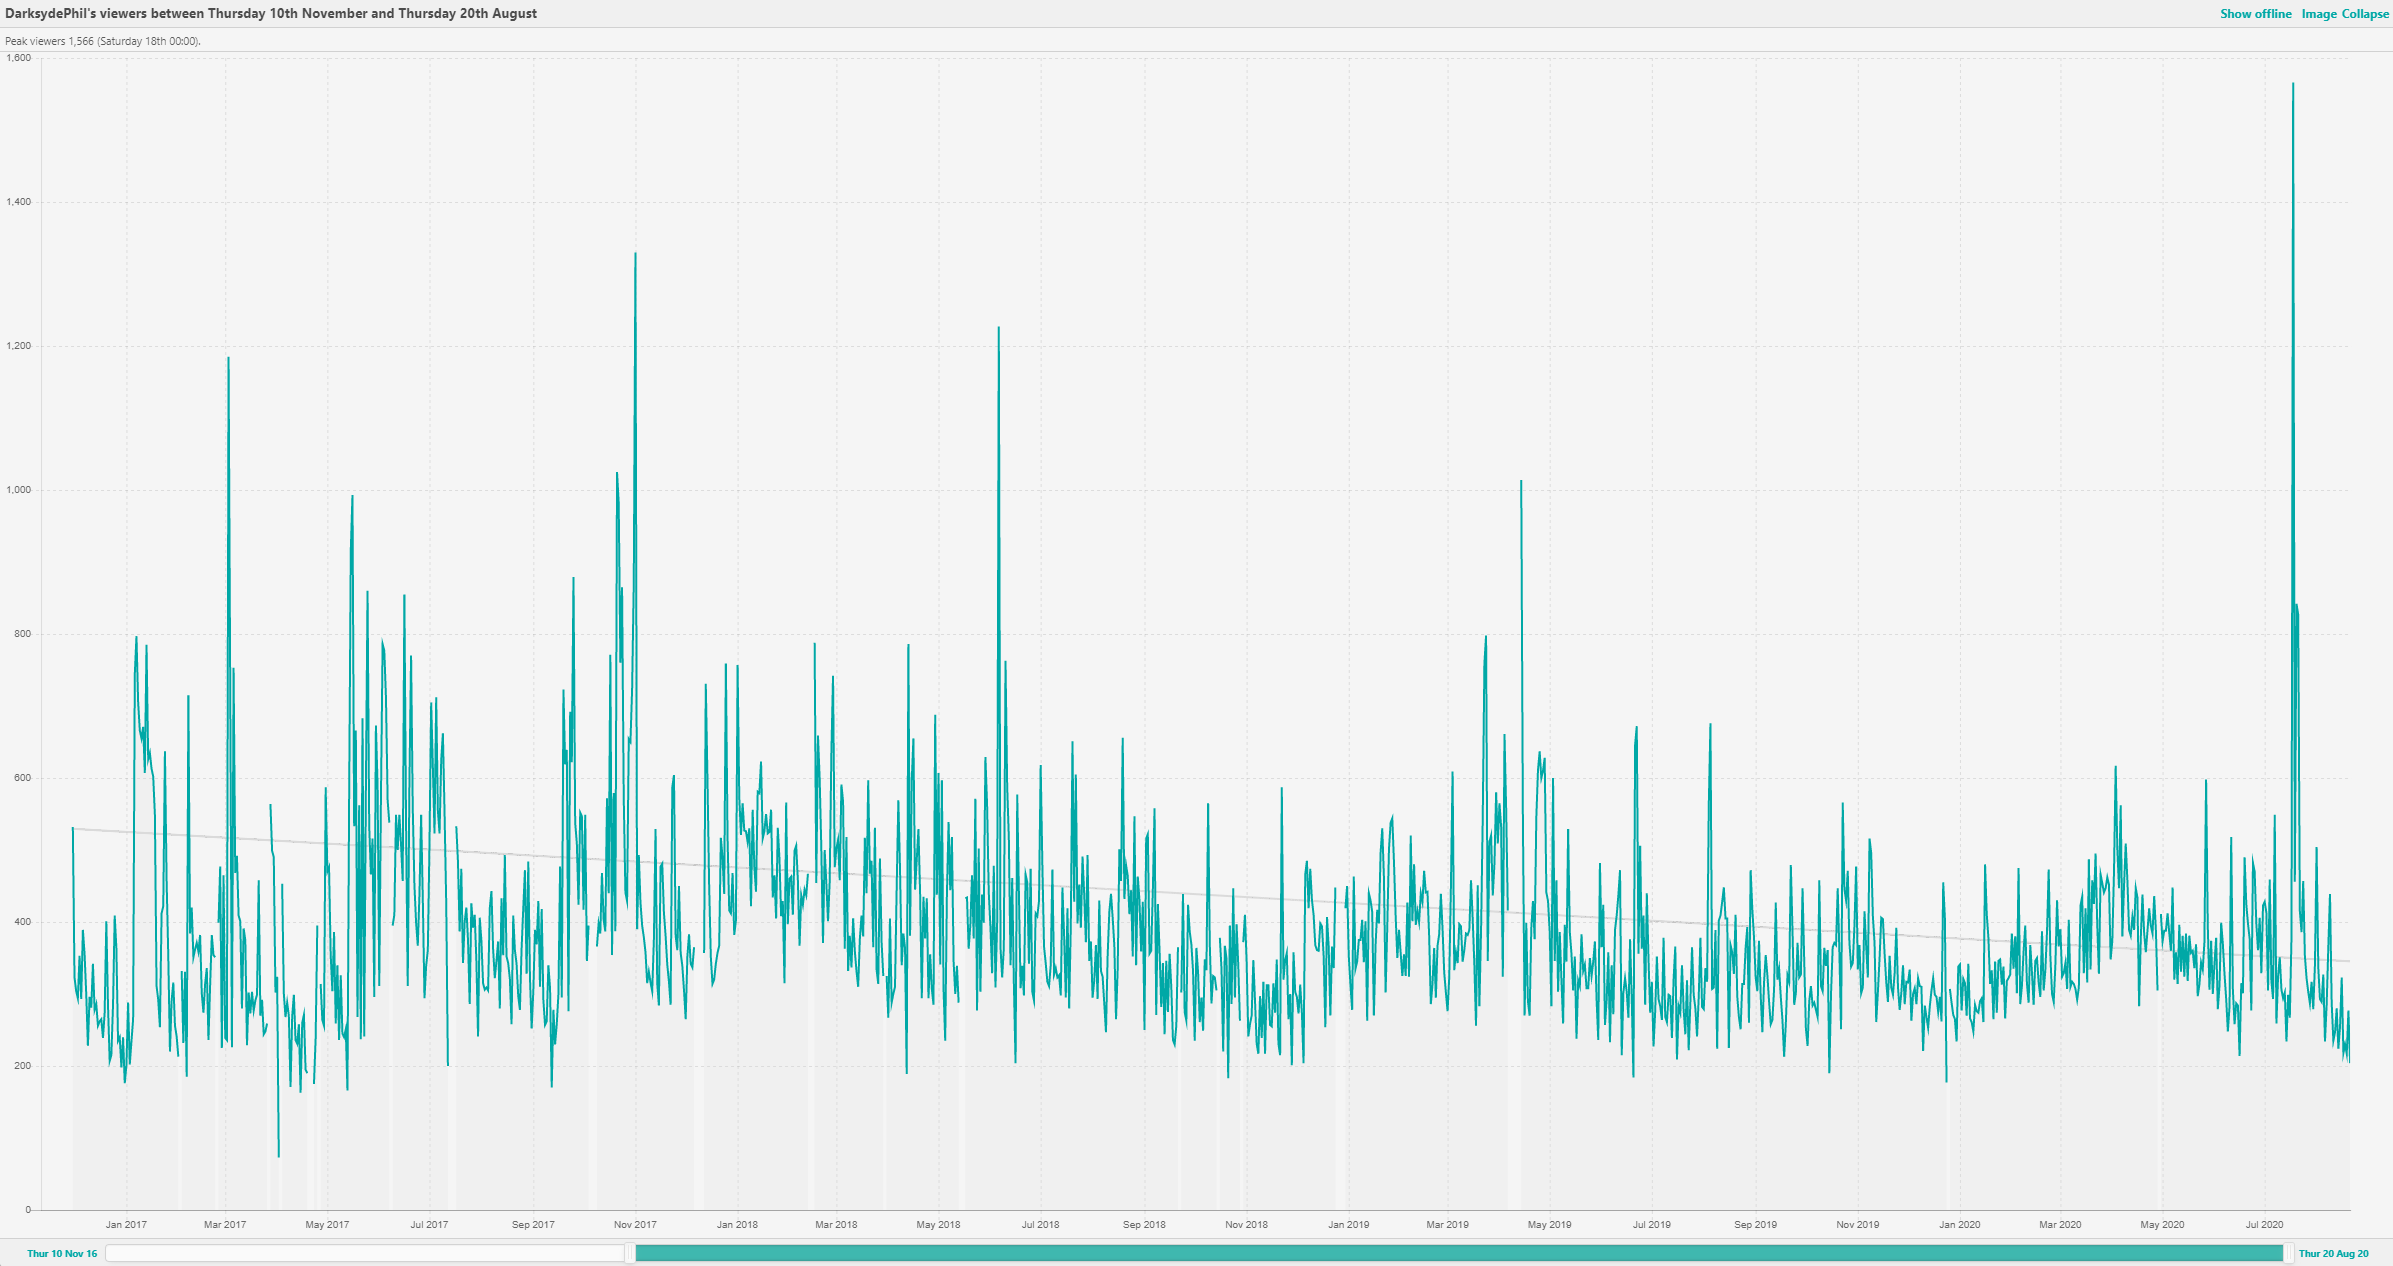Click the 'Jan 2018' x-axis label
The height and width of the screenshot is (1266, 2393).
tap(737, 1225)
